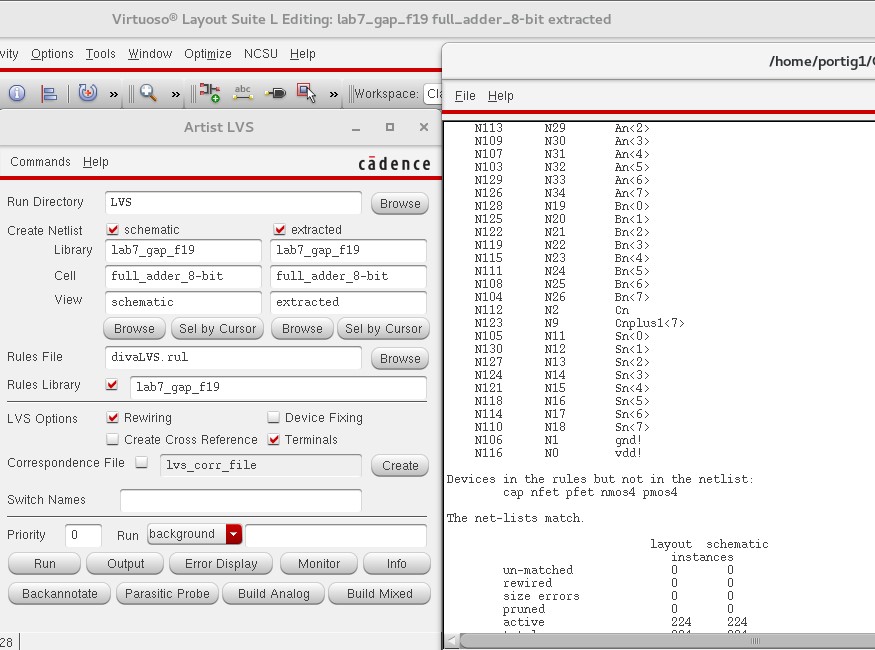Viewport: 875px width, 650px height.
Task: Uncheck the Rewiring LVS option
Action: tap(113, 418)
